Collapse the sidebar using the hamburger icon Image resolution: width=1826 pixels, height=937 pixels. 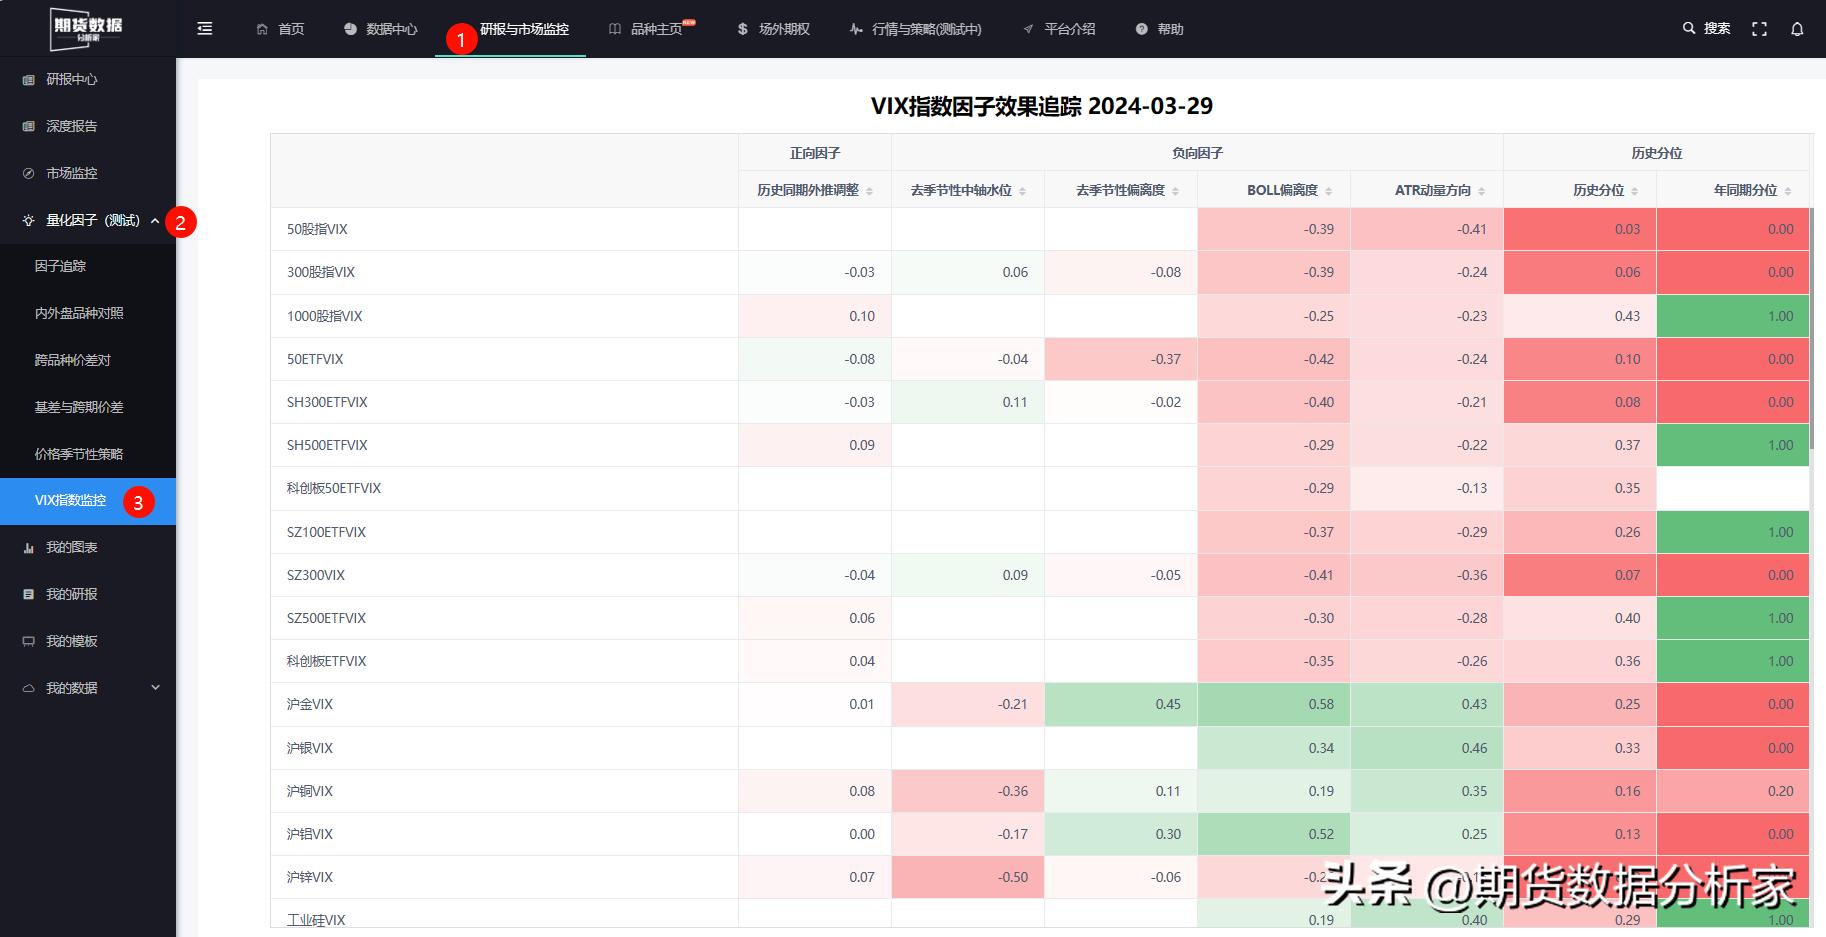[x=205, y=28]
